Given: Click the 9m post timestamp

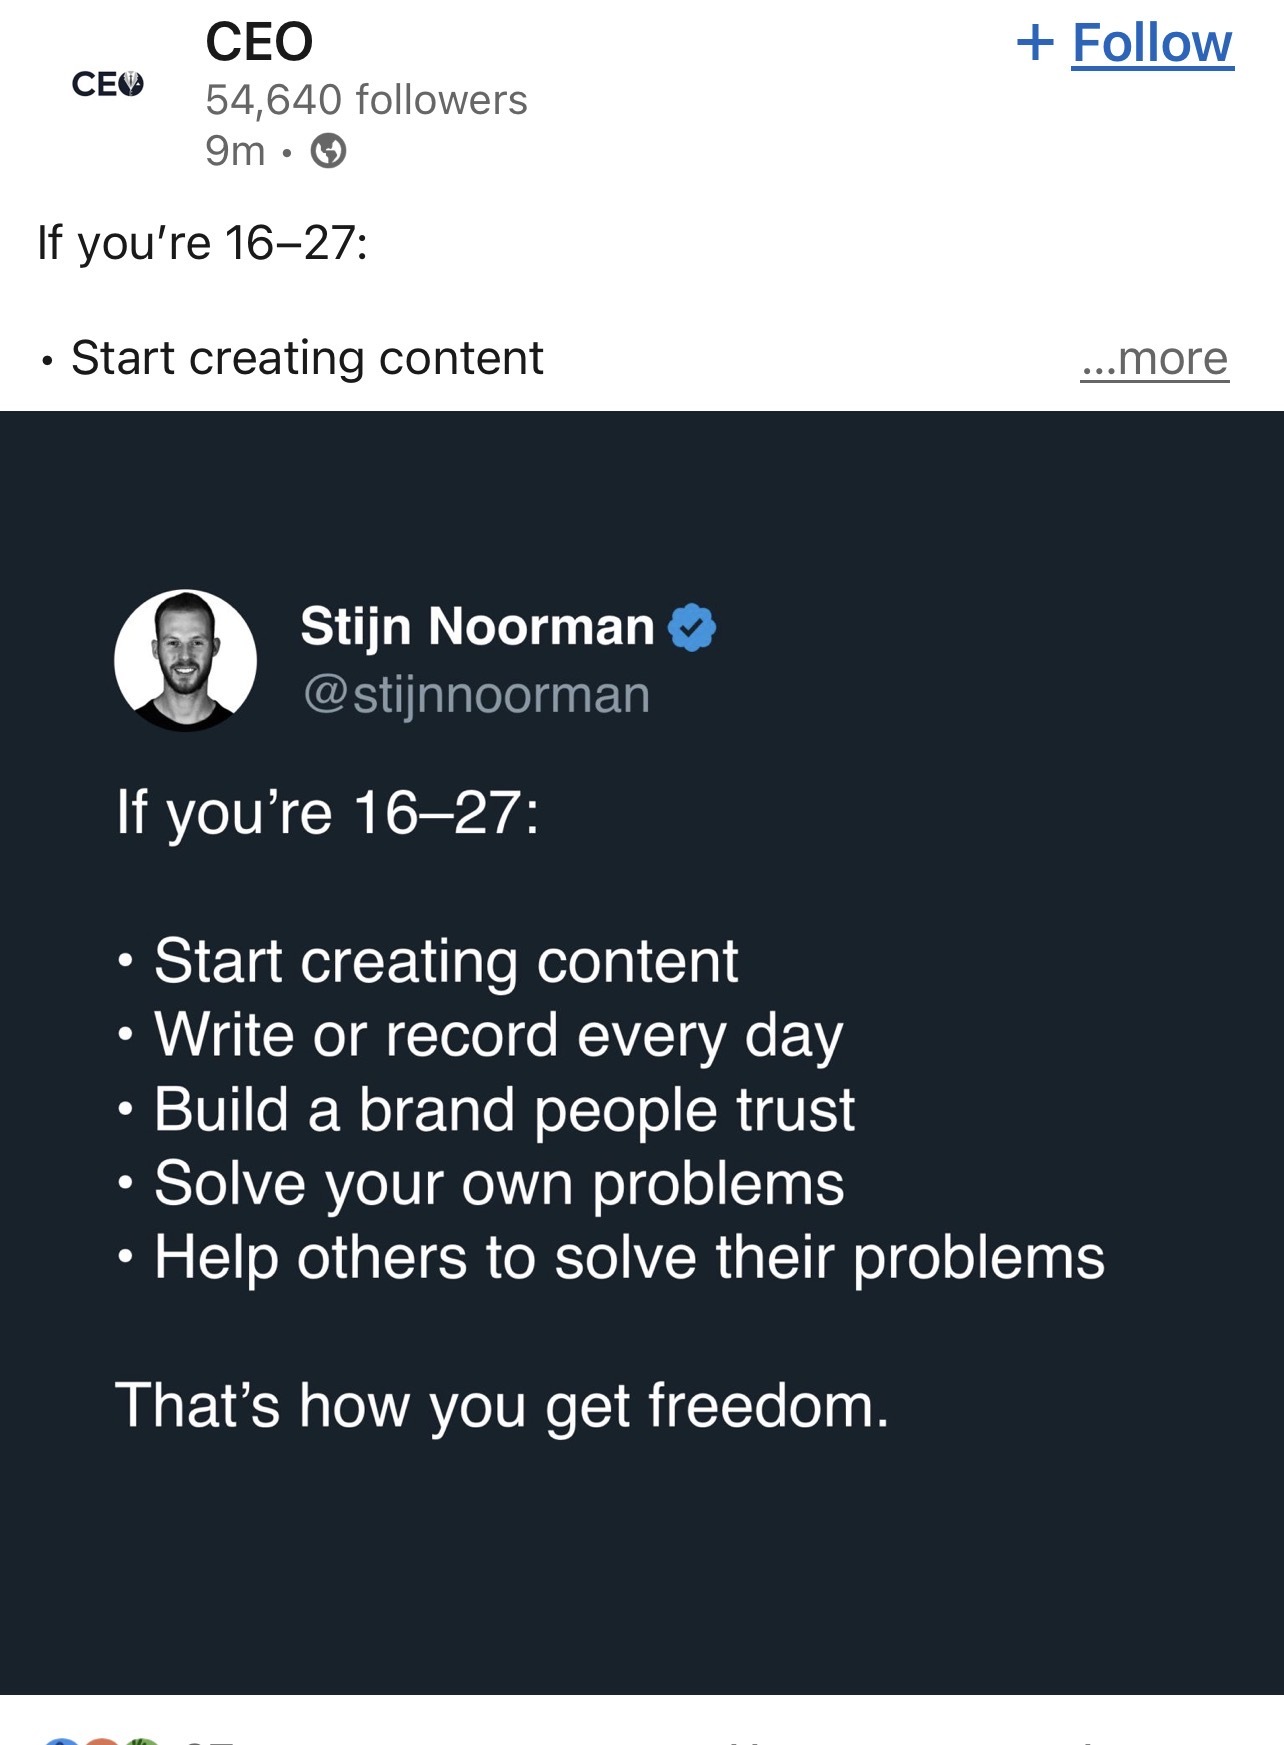Looking at the screenshot, I should point(235,151).
